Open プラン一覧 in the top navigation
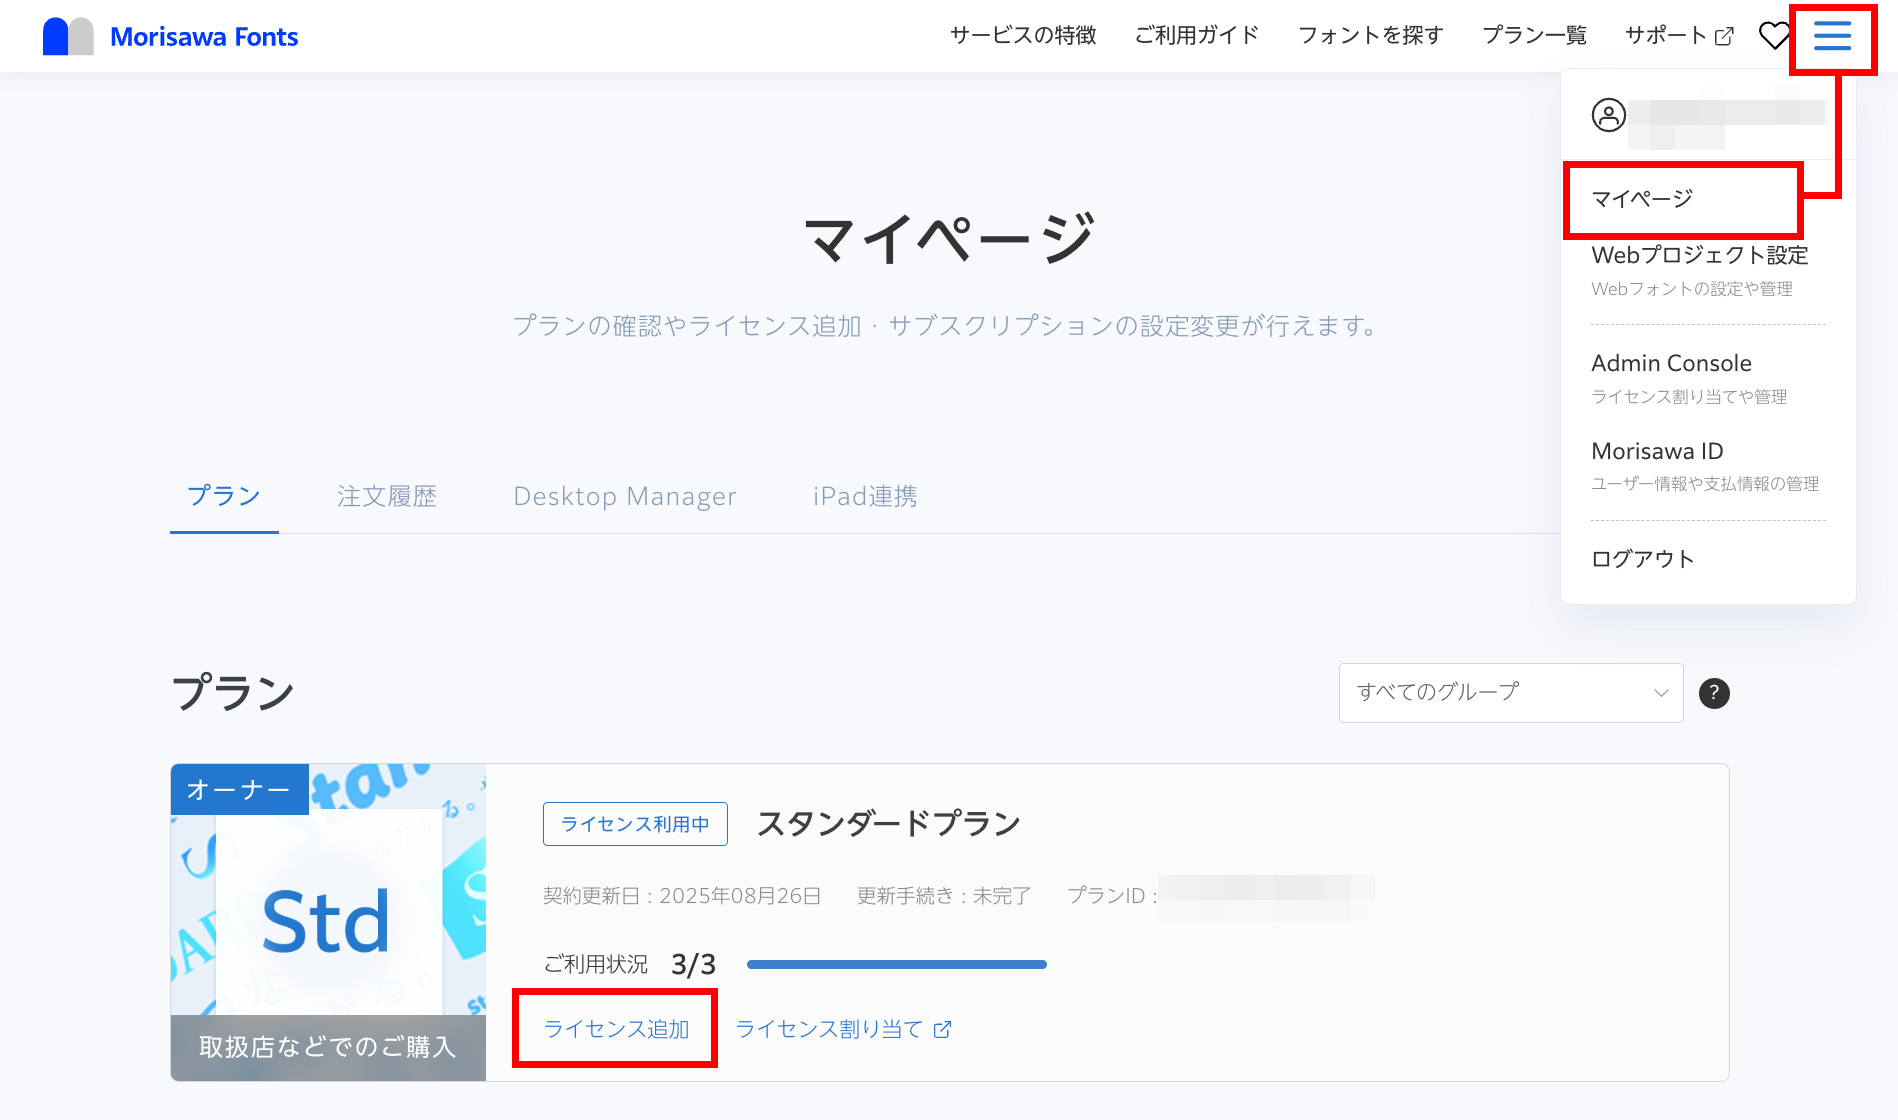The height and width of the screenshot is (1120, 1898). click(x=1534, y=36)
